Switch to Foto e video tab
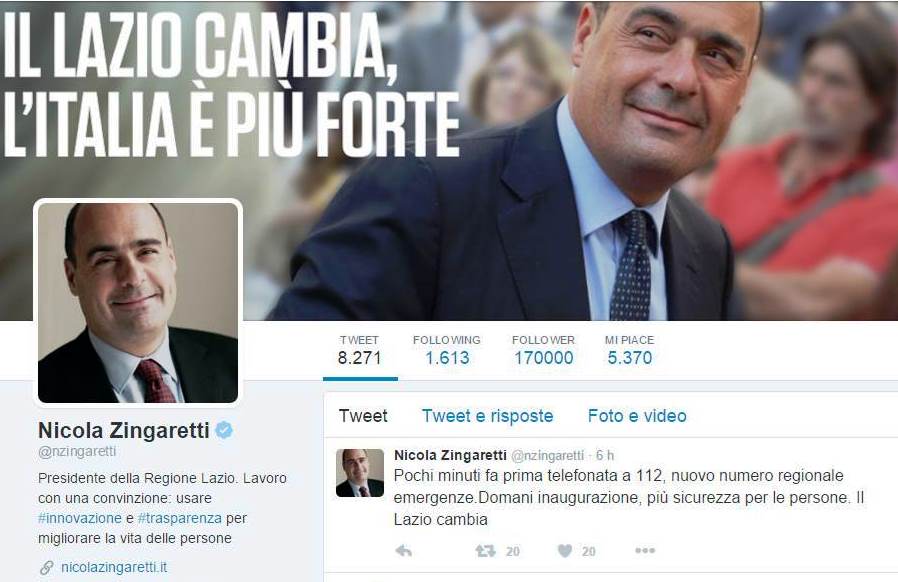Image resolution: width=898 pixels, height=582 pixels. click(x=637, y=416)
